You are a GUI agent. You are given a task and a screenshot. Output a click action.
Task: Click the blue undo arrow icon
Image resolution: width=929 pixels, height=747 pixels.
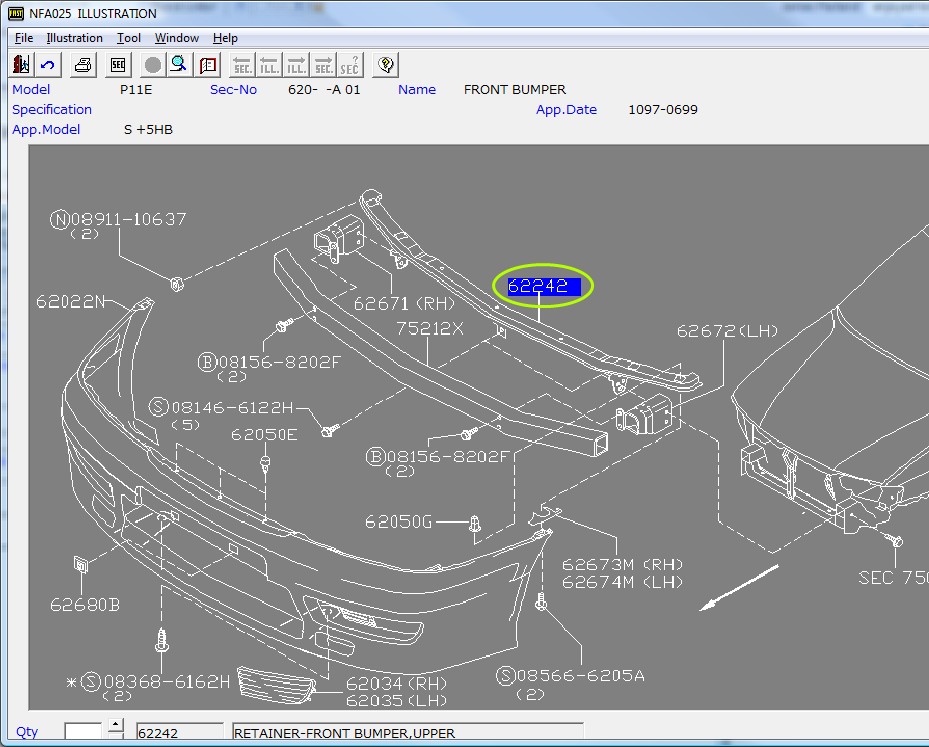tap(48, 66)
